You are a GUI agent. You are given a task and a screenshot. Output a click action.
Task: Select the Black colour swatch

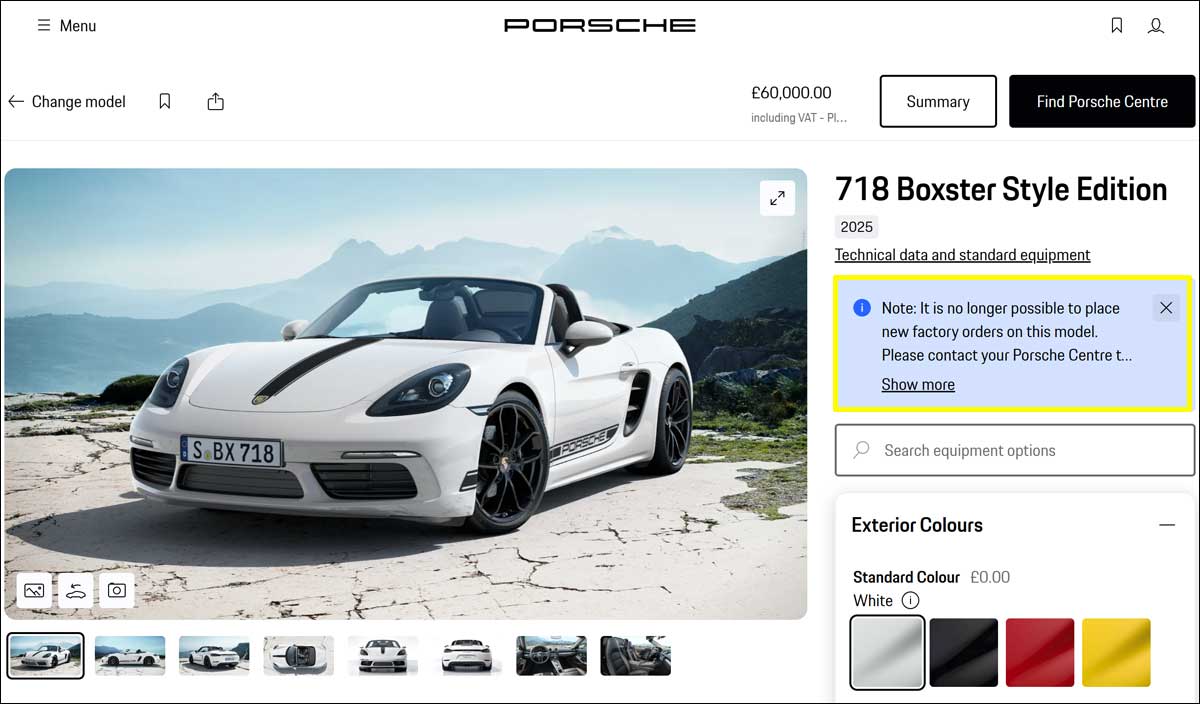coord(964,652)
